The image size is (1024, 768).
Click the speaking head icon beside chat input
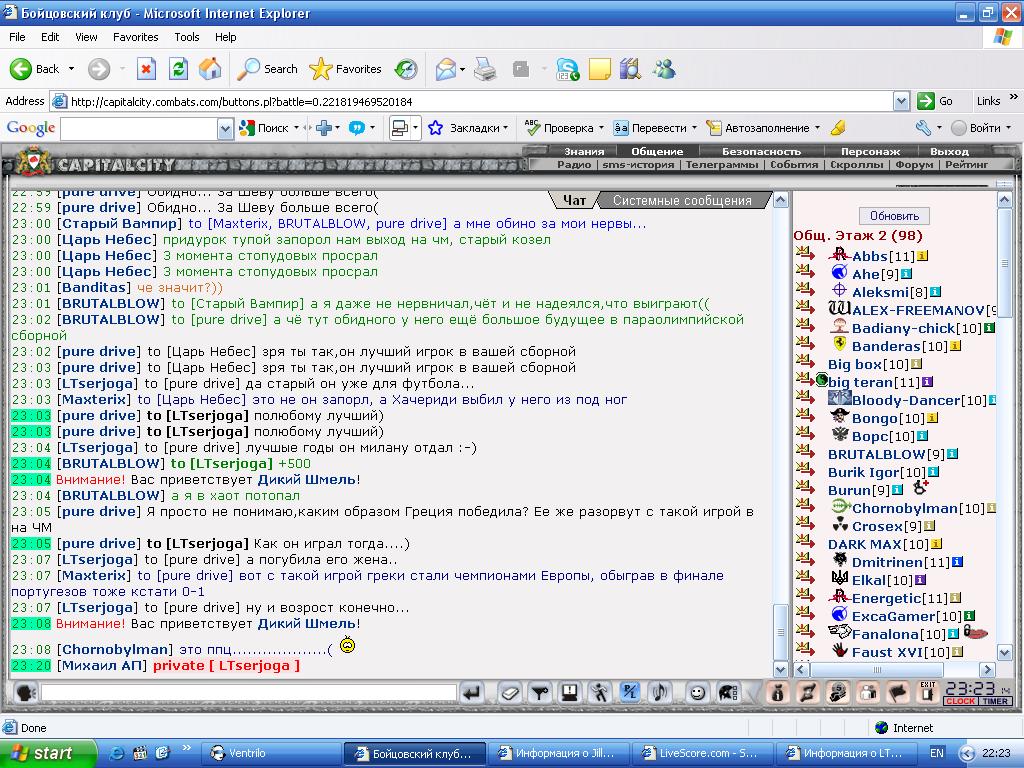[x=25, y=692]
